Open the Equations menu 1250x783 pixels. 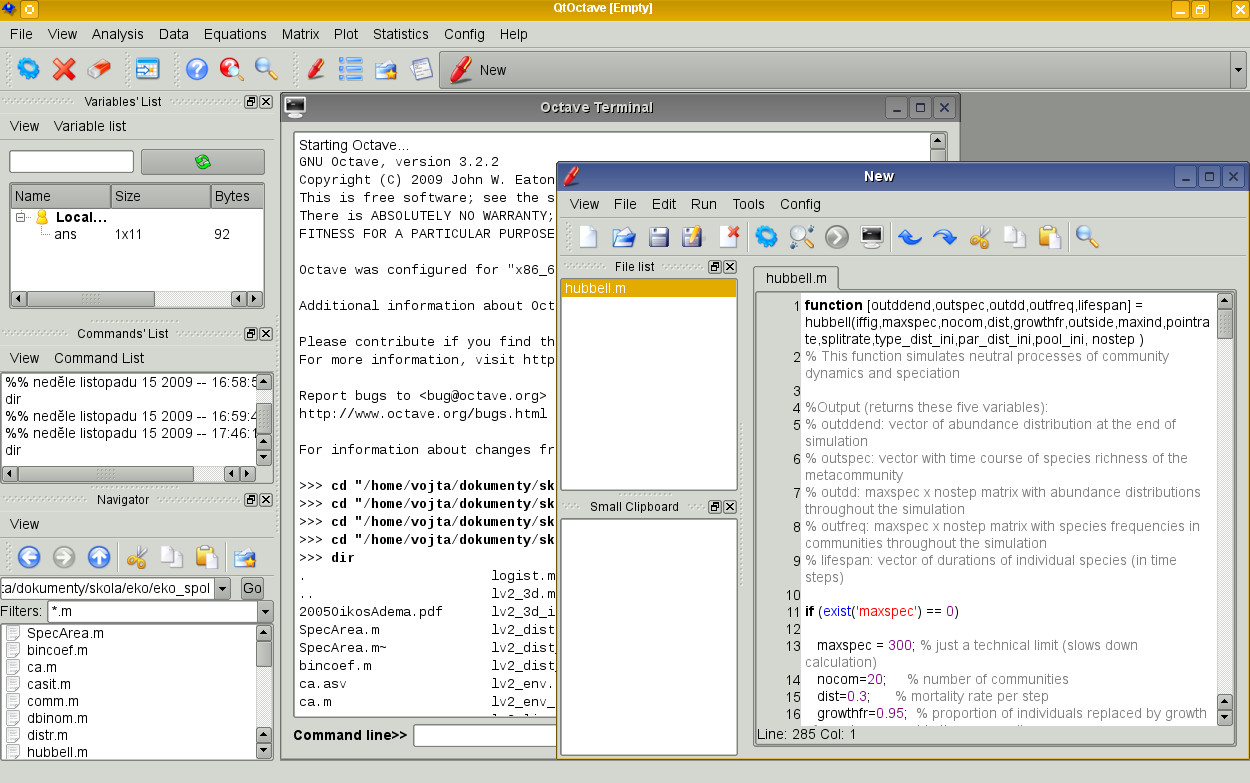pyautogui.click(x=235, y=34)
